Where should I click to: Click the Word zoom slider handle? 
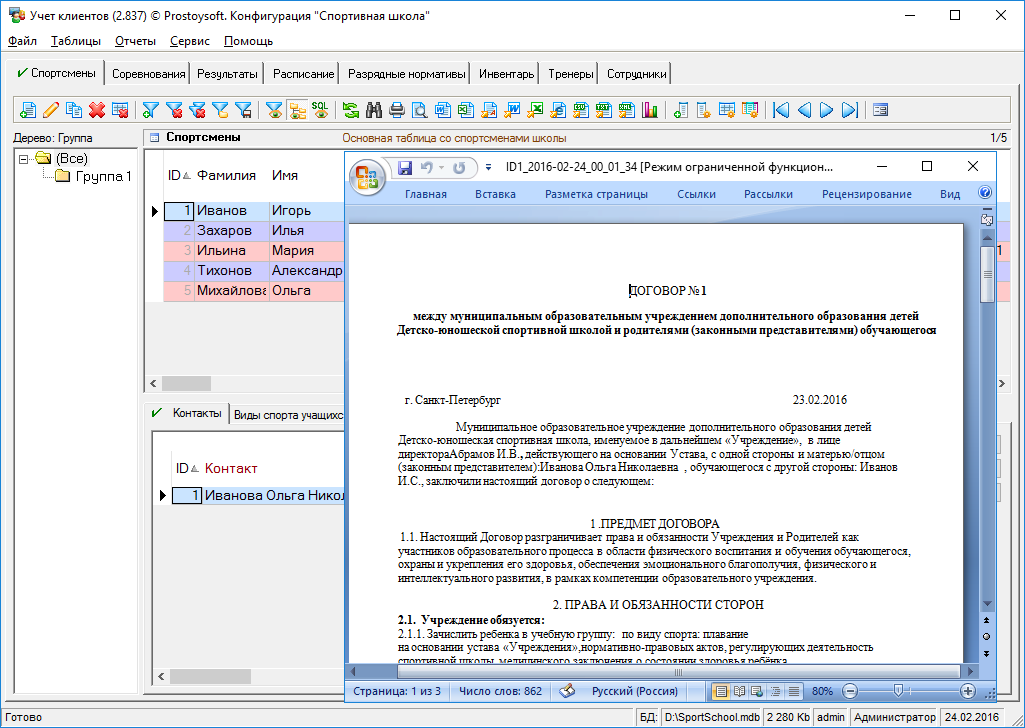(899, 691)
